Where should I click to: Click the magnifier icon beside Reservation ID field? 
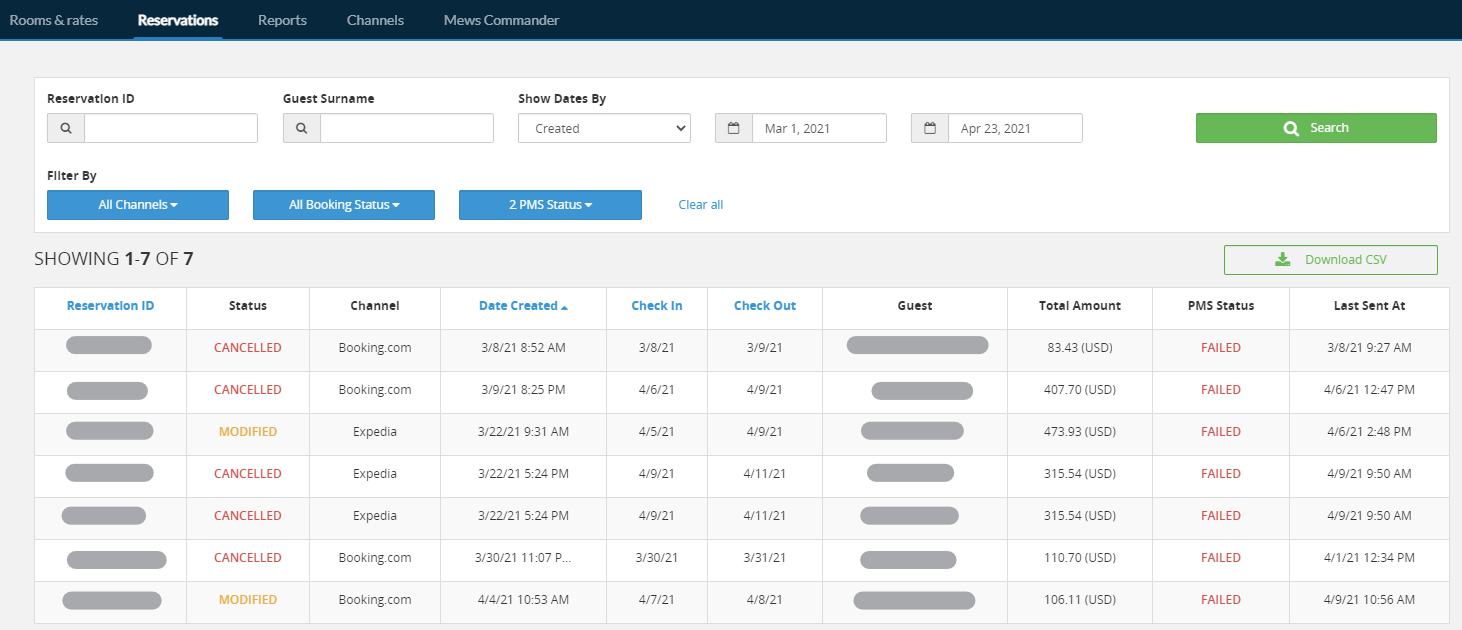66,128
